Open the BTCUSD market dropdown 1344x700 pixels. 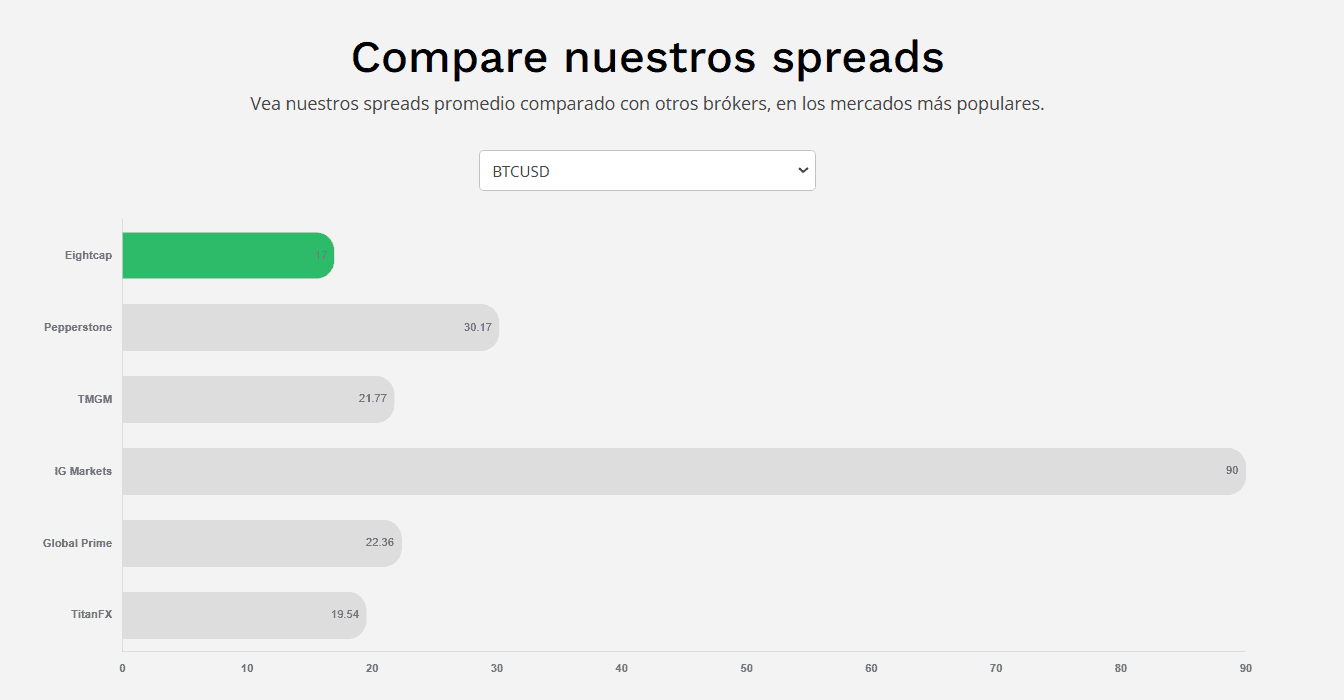pos(646,171)
